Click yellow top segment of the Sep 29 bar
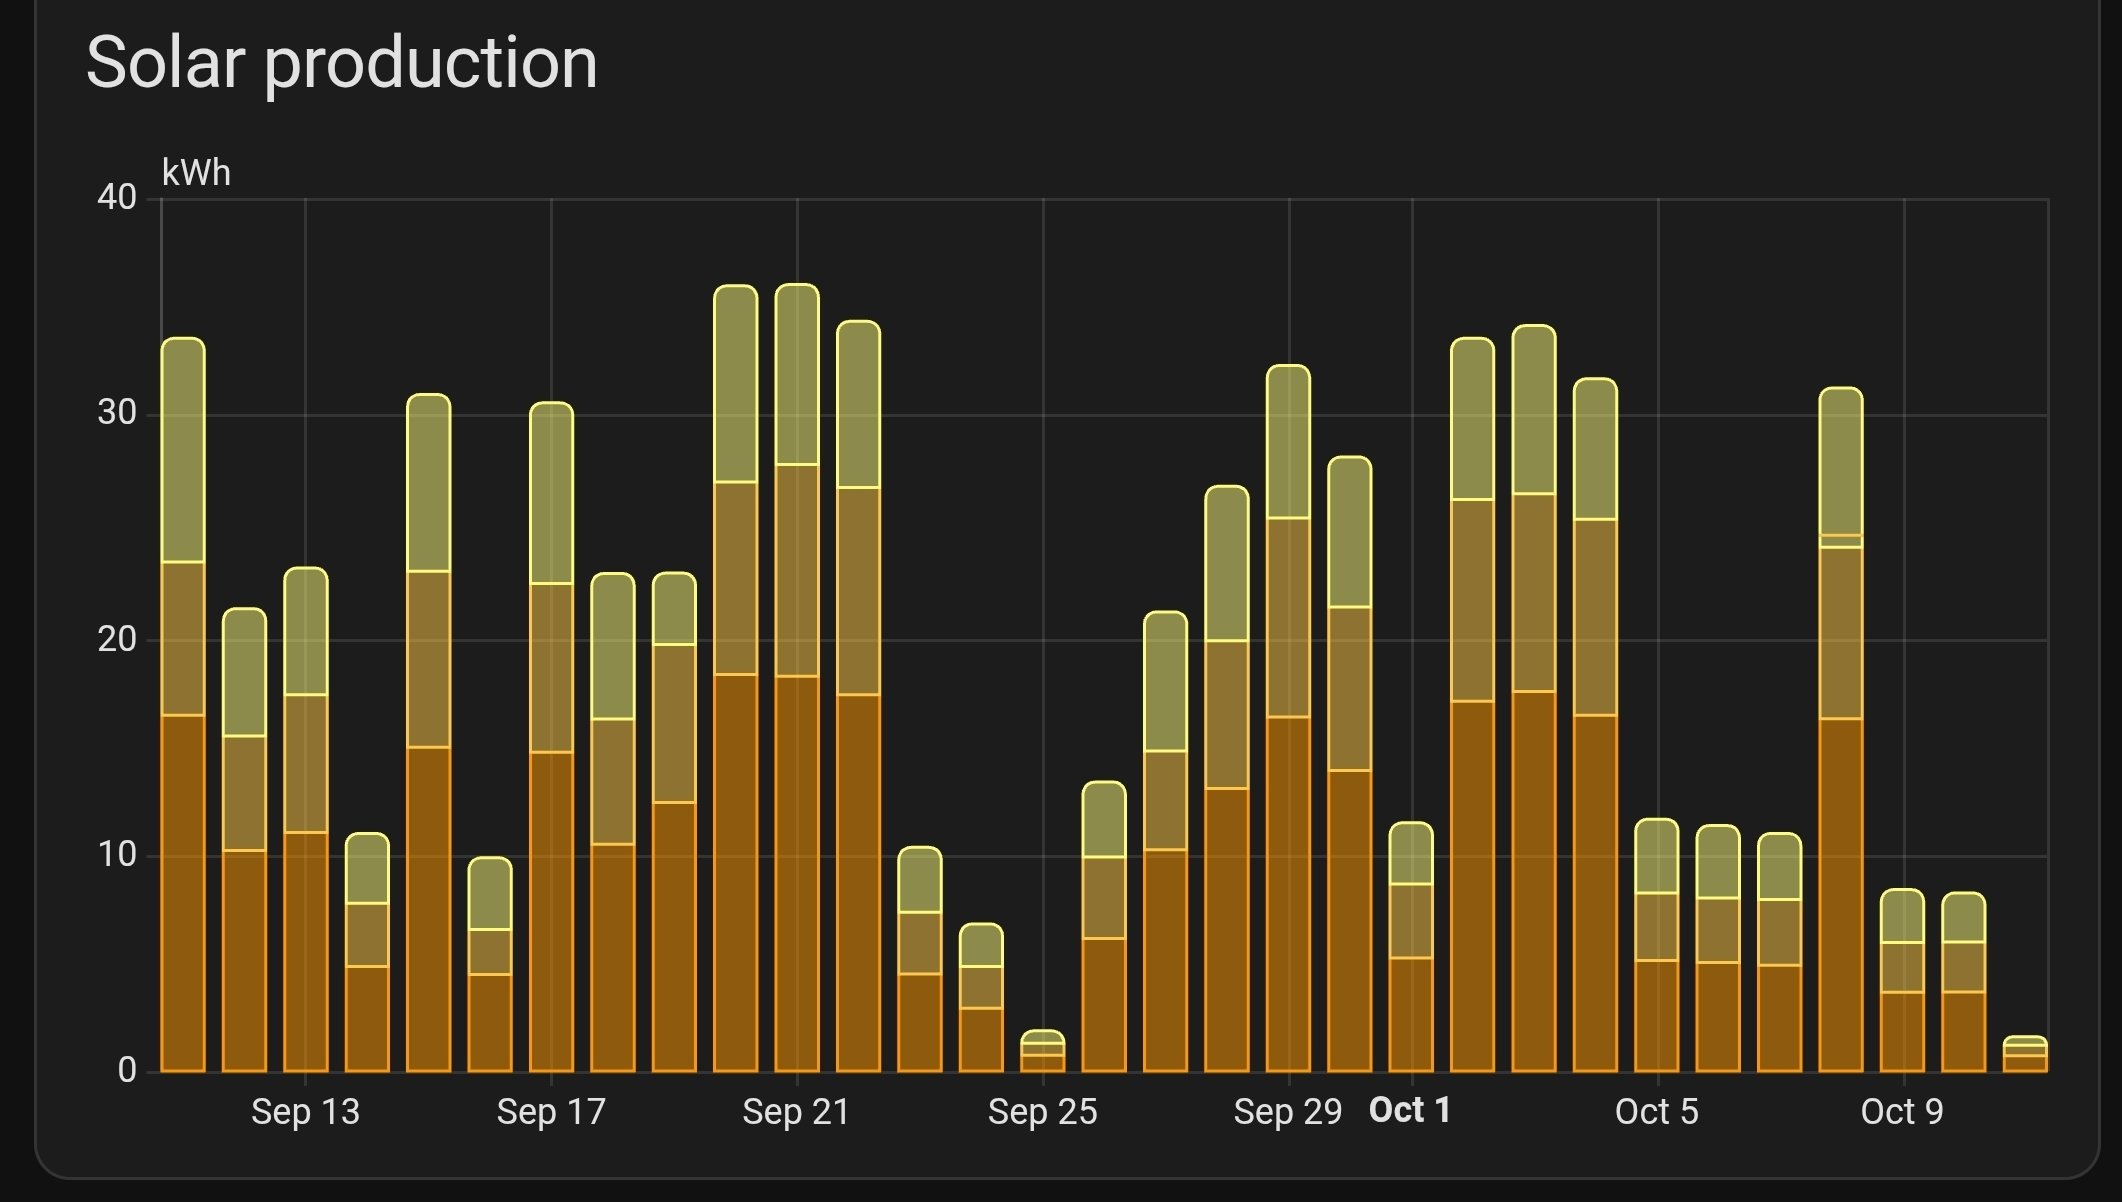Image resolution: width=2122 pixels, height=1202 pixels. (1288, 442)
